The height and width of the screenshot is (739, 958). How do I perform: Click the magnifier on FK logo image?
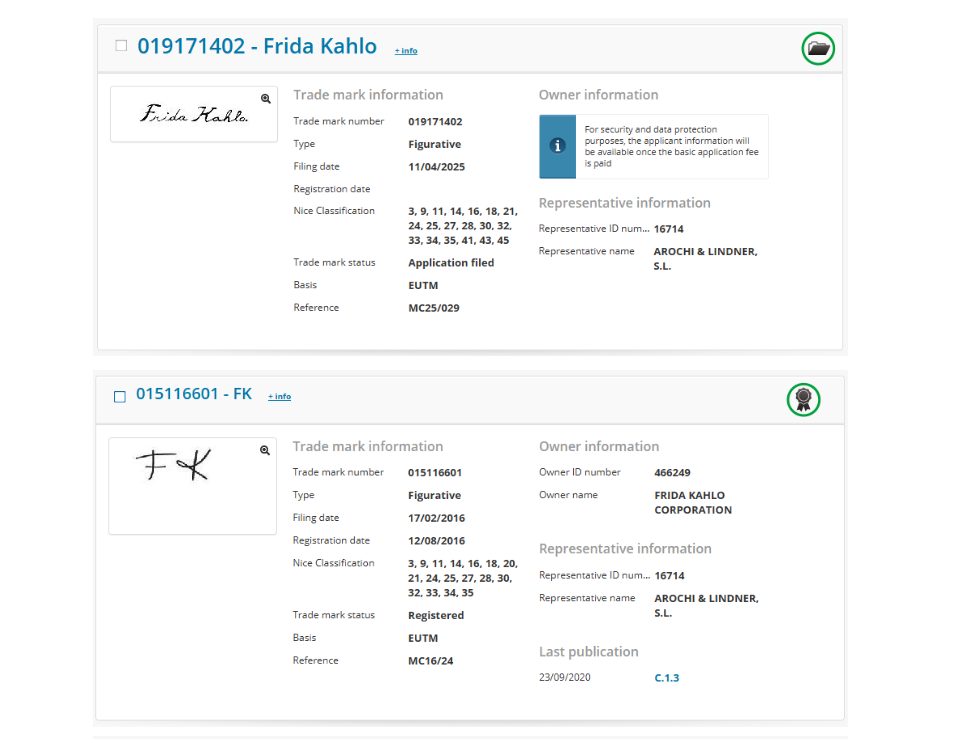click(265, 451)
